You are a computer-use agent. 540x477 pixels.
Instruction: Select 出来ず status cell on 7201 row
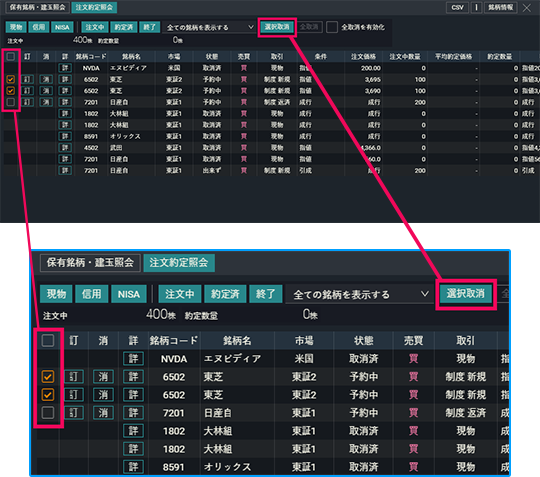point(211,170)
